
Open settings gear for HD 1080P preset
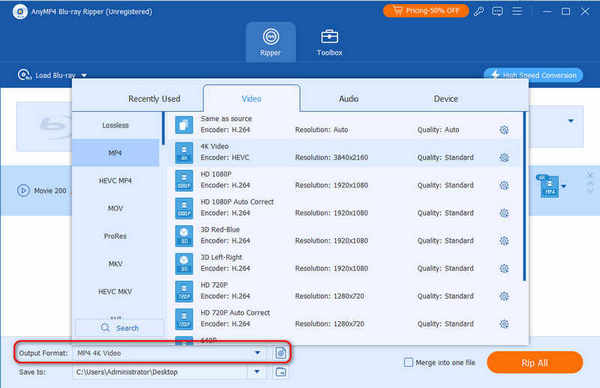click(x=504, y=186)
